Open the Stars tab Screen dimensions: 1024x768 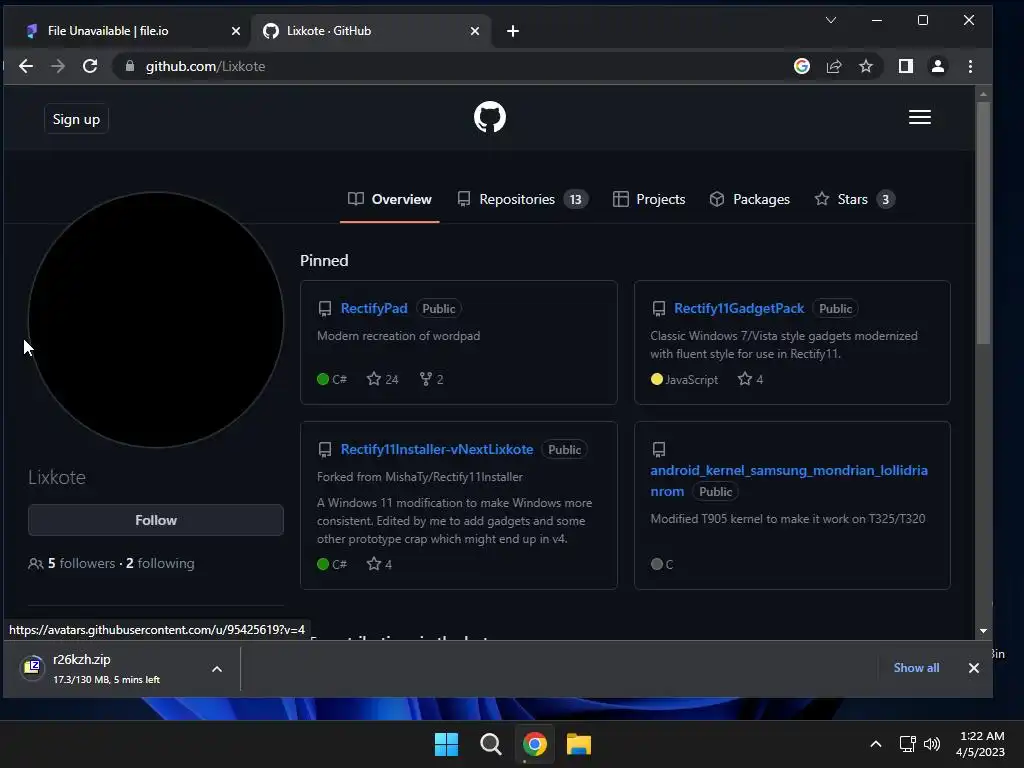pyautogui.click(x=855, y=199)
